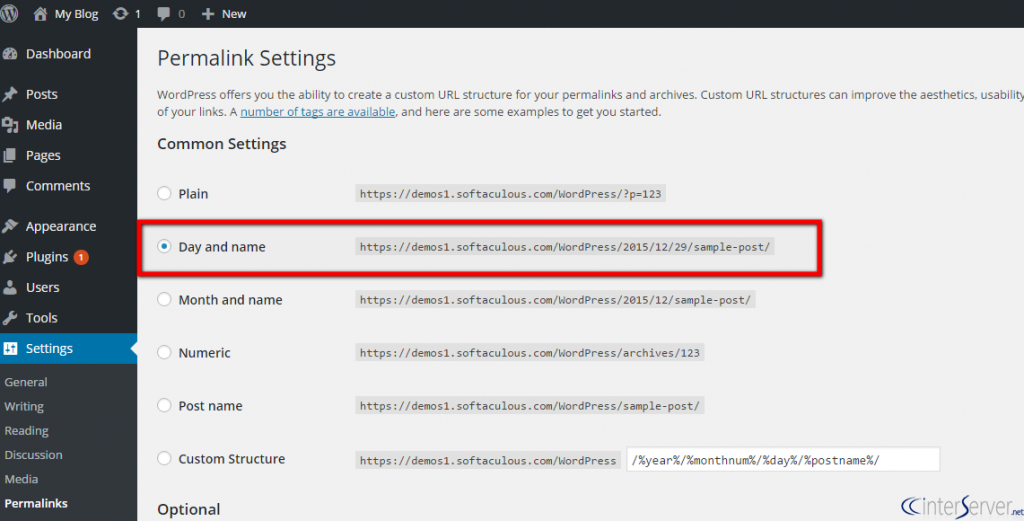Click the Common Settings heading
1024x521 pixels.
[221, 144]
